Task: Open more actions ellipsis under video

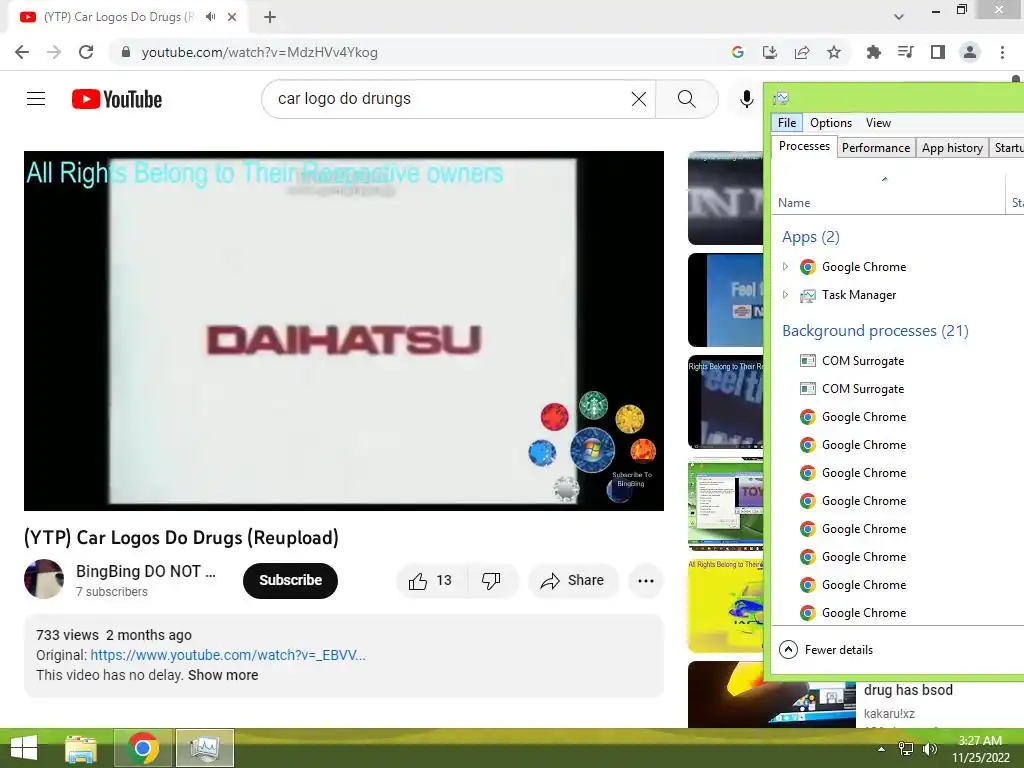Action: pos(646,581)
